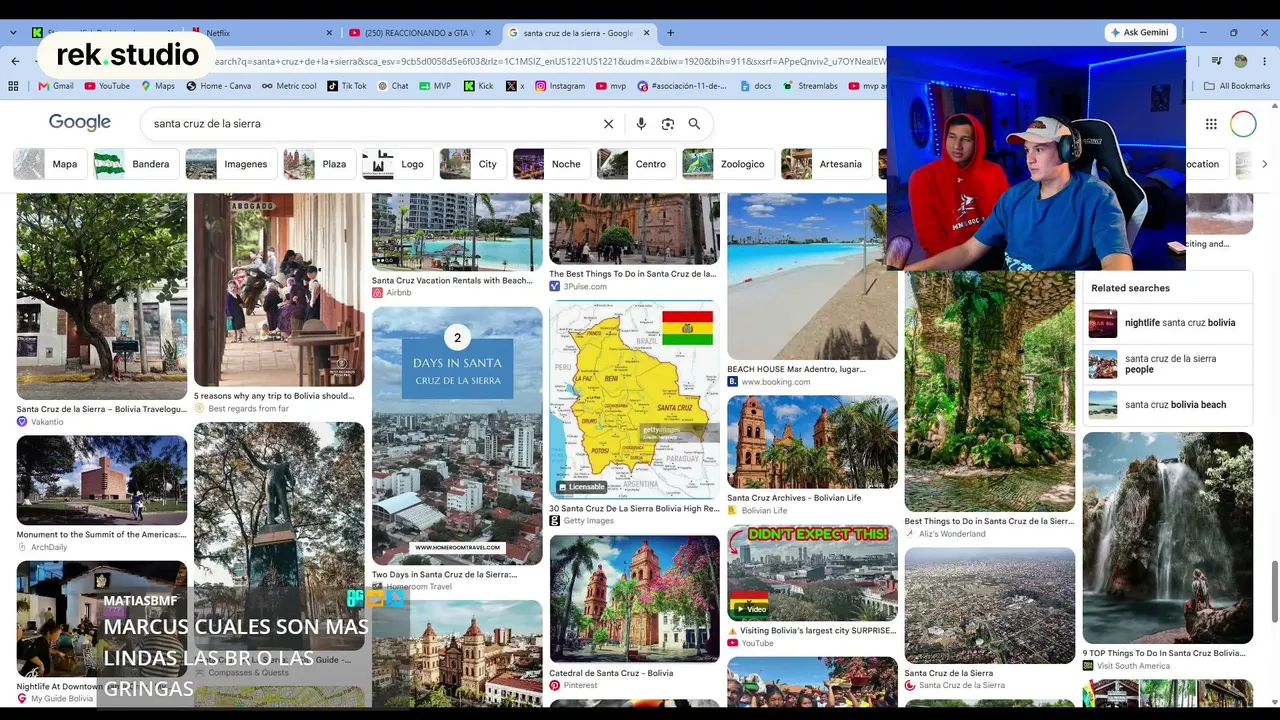Show more filter chips with right chevron
Viewport: 1280px width, 720px height.
coord(1264,164)
